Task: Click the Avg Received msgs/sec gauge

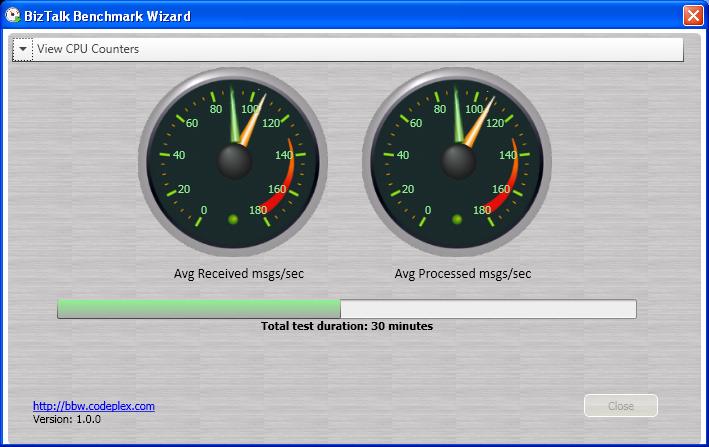Action: pyautogui.click(x=233, y=161)
